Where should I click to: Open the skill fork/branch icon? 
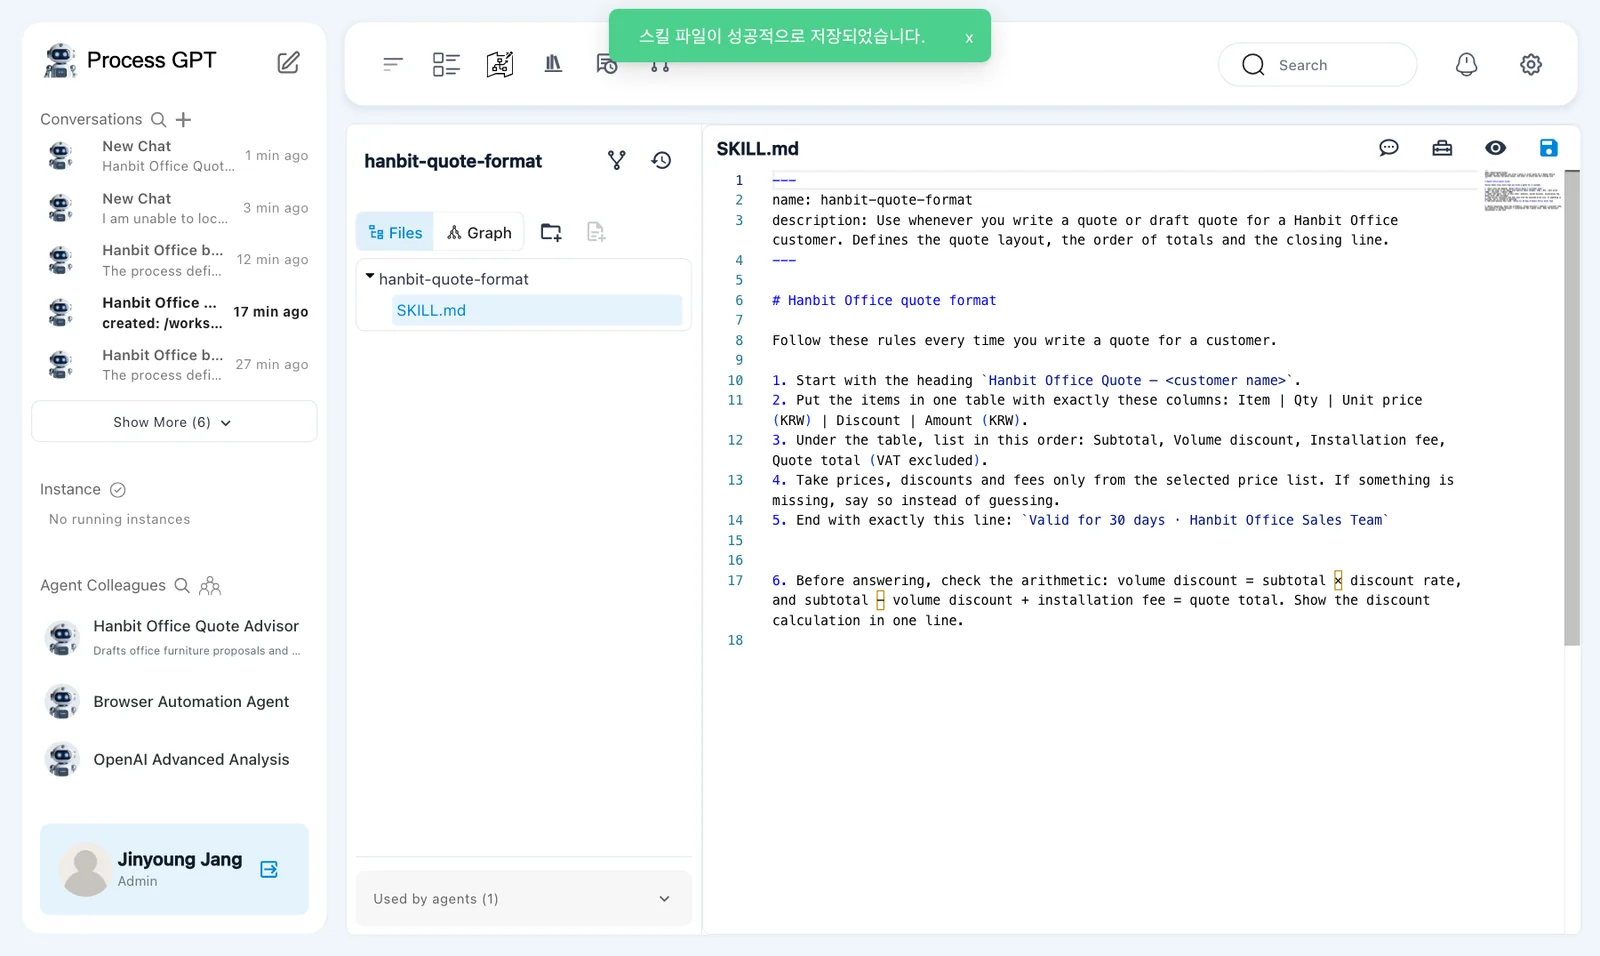pos(617,160)
